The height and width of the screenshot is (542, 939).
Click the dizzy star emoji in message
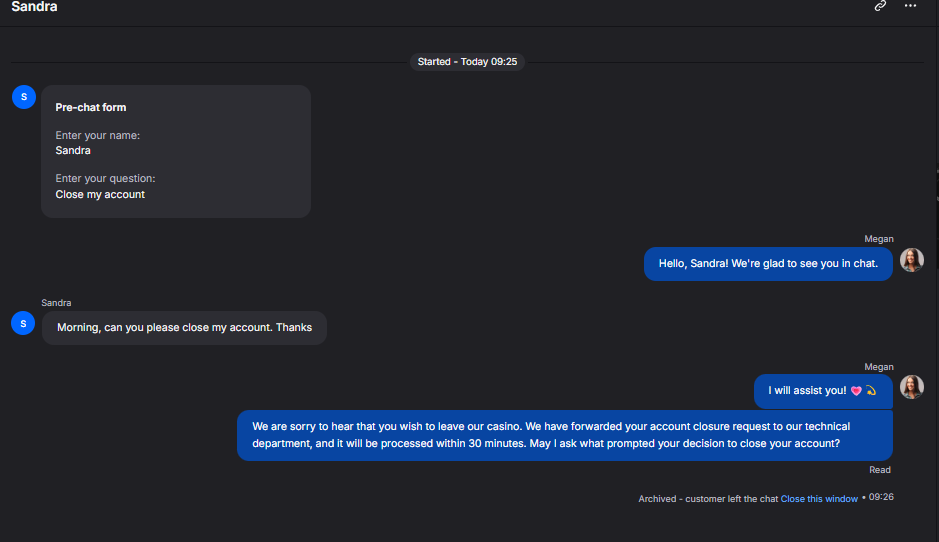[x=871, y=390]
